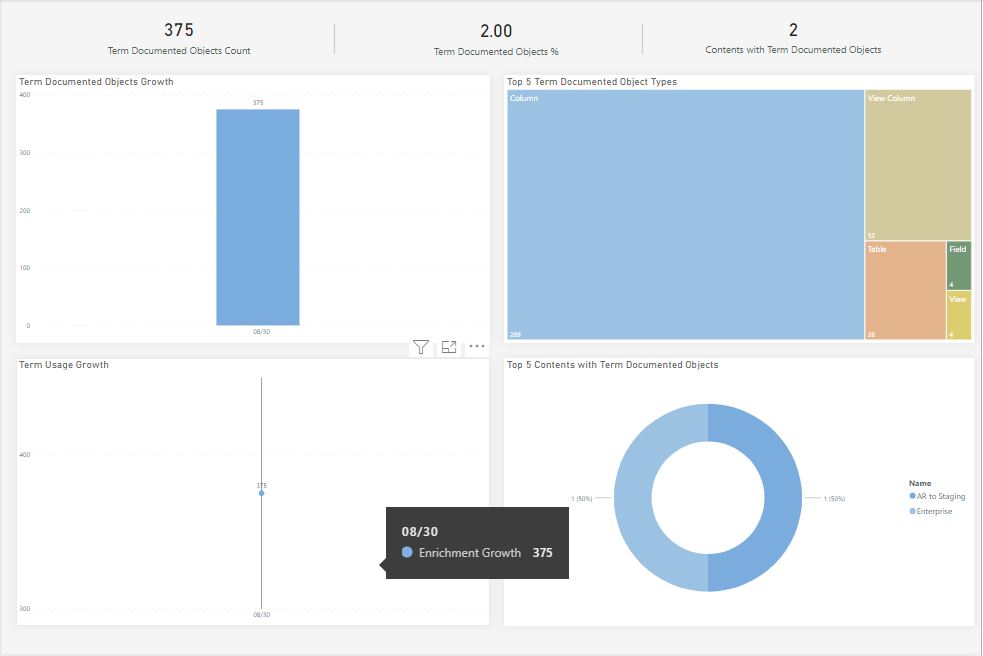
Task: Click the Term Documented Objects Growth title
Action: click(96, 82)
